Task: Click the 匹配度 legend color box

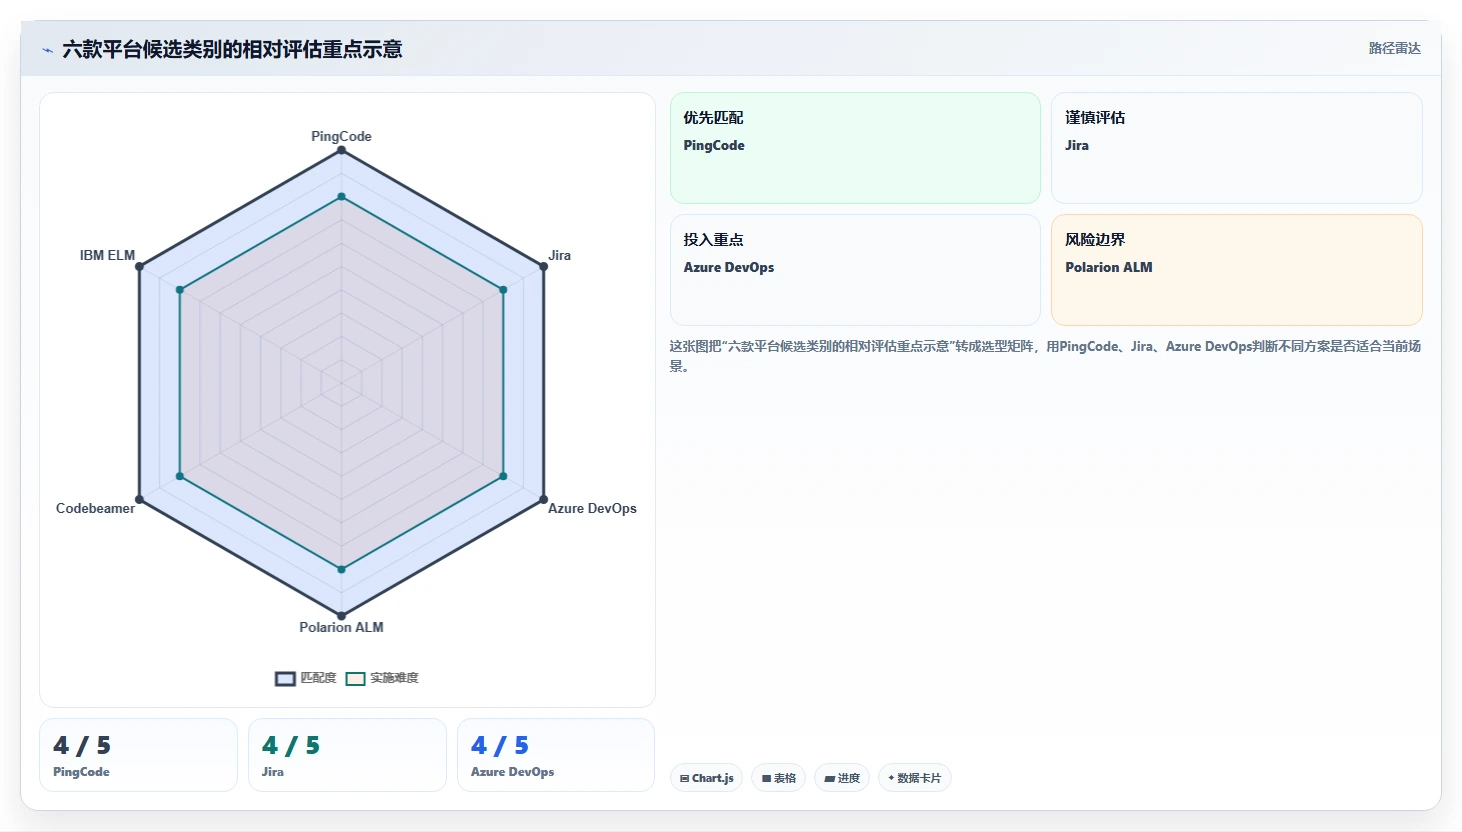Action: pyautogui.click(x=285, y=679)
